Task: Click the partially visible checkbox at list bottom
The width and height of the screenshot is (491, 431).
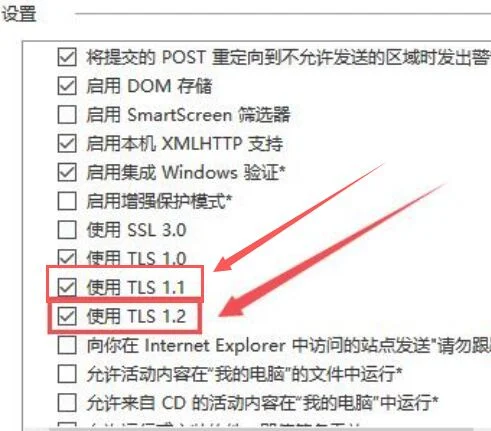Action: pos(67,426)
